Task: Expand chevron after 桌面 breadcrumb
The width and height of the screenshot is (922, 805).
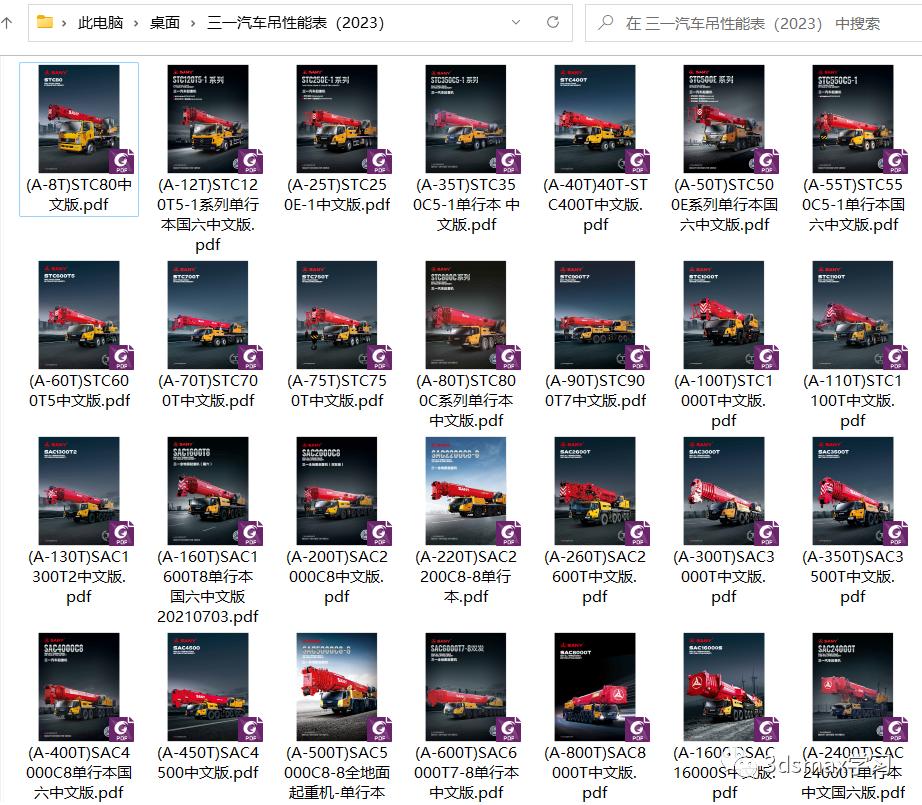Action: coord(193,24)
